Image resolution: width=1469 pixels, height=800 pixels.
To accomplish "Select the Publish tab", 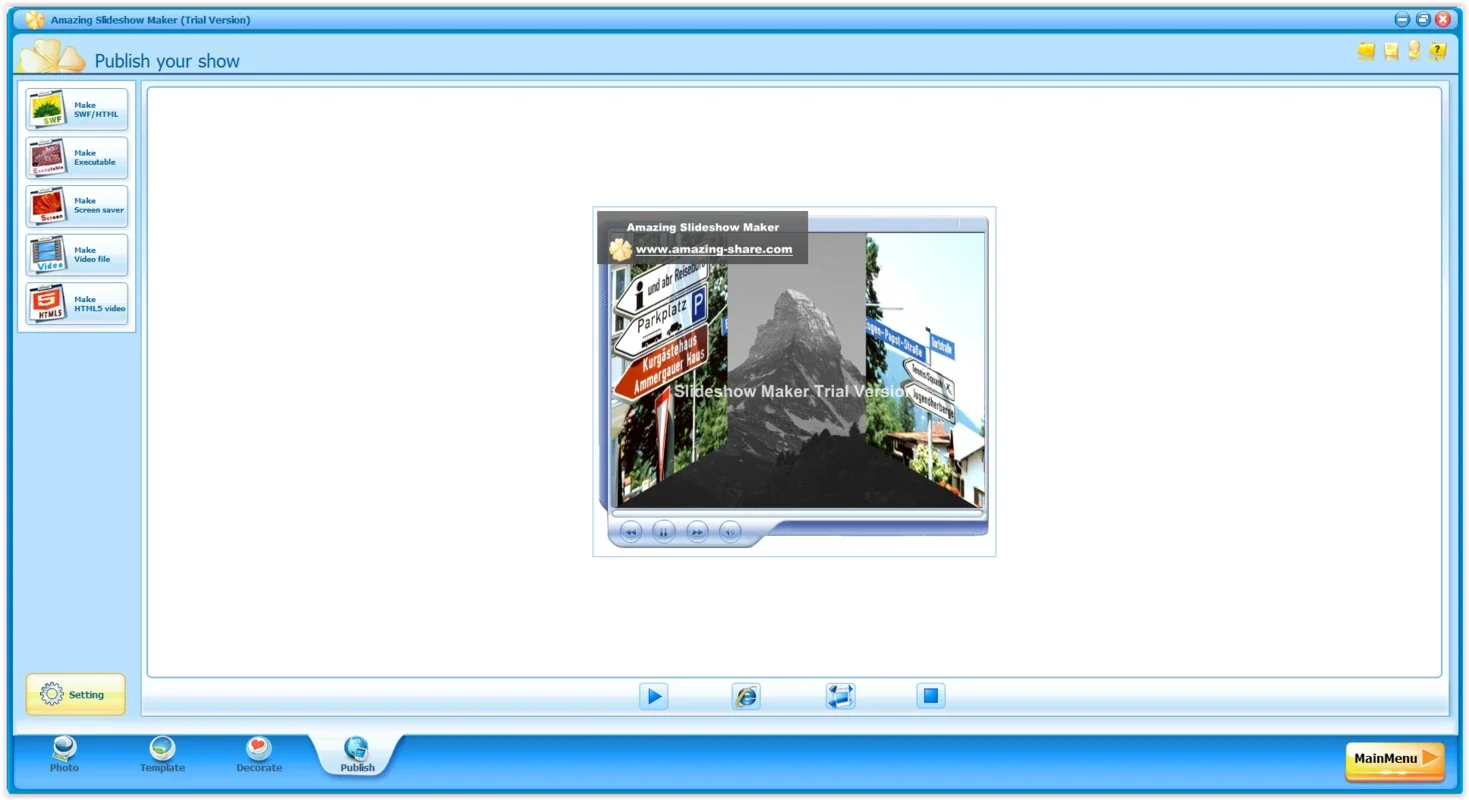I will 357,755.
